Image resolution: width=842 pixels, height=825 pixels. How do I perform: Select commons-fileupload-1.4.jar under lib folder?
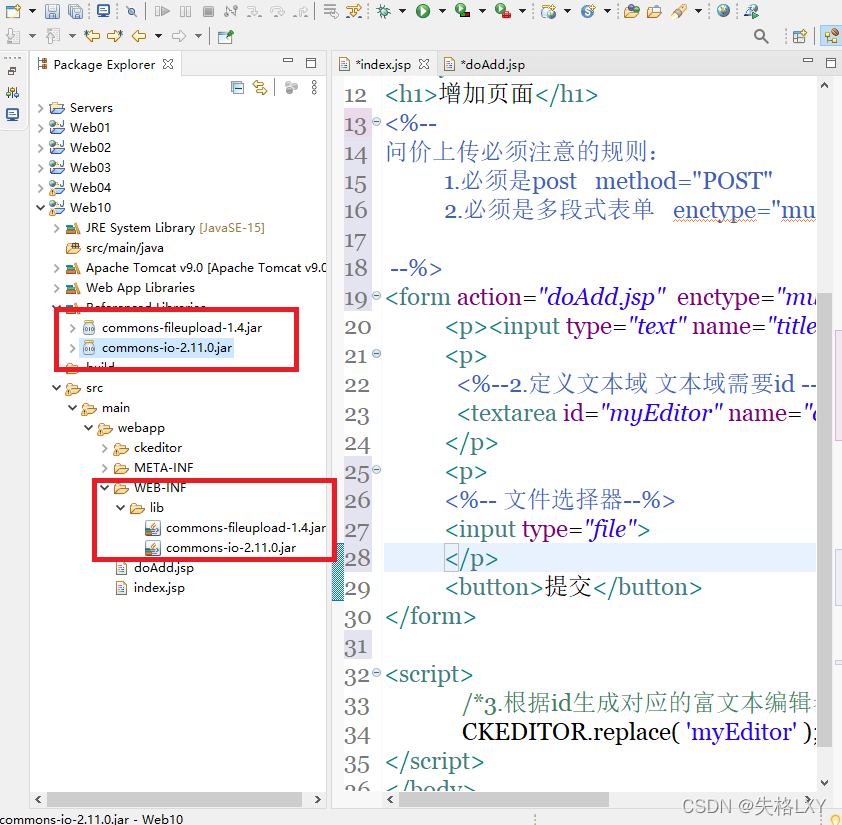pos(236,528)
